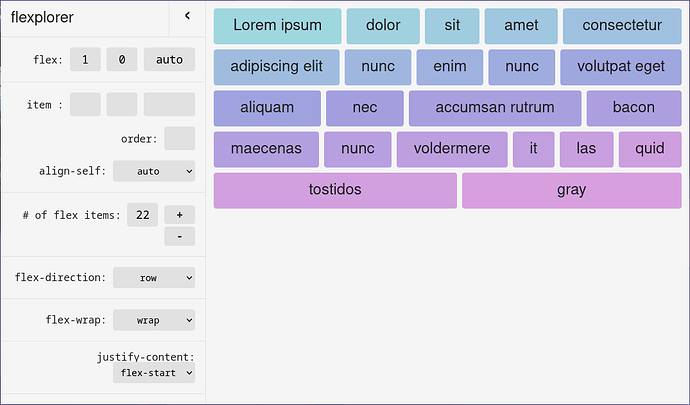Open the flex-direction dropdown
The height and width of the screenshot is (405, 690).
(x=154, y=278)
